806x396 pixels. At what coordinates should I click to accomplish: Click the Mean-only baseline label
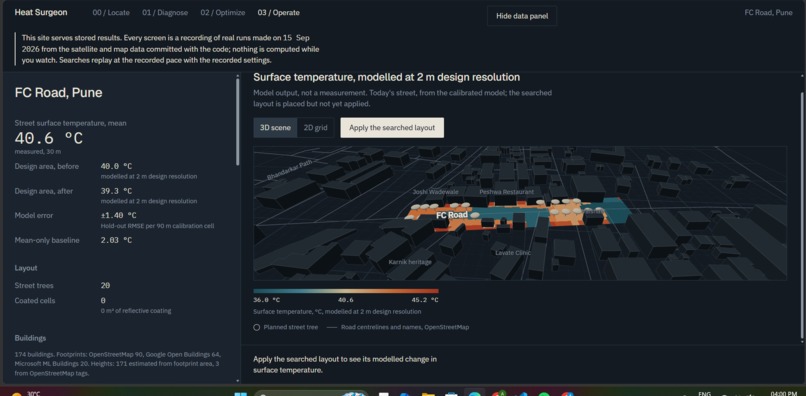47,240
